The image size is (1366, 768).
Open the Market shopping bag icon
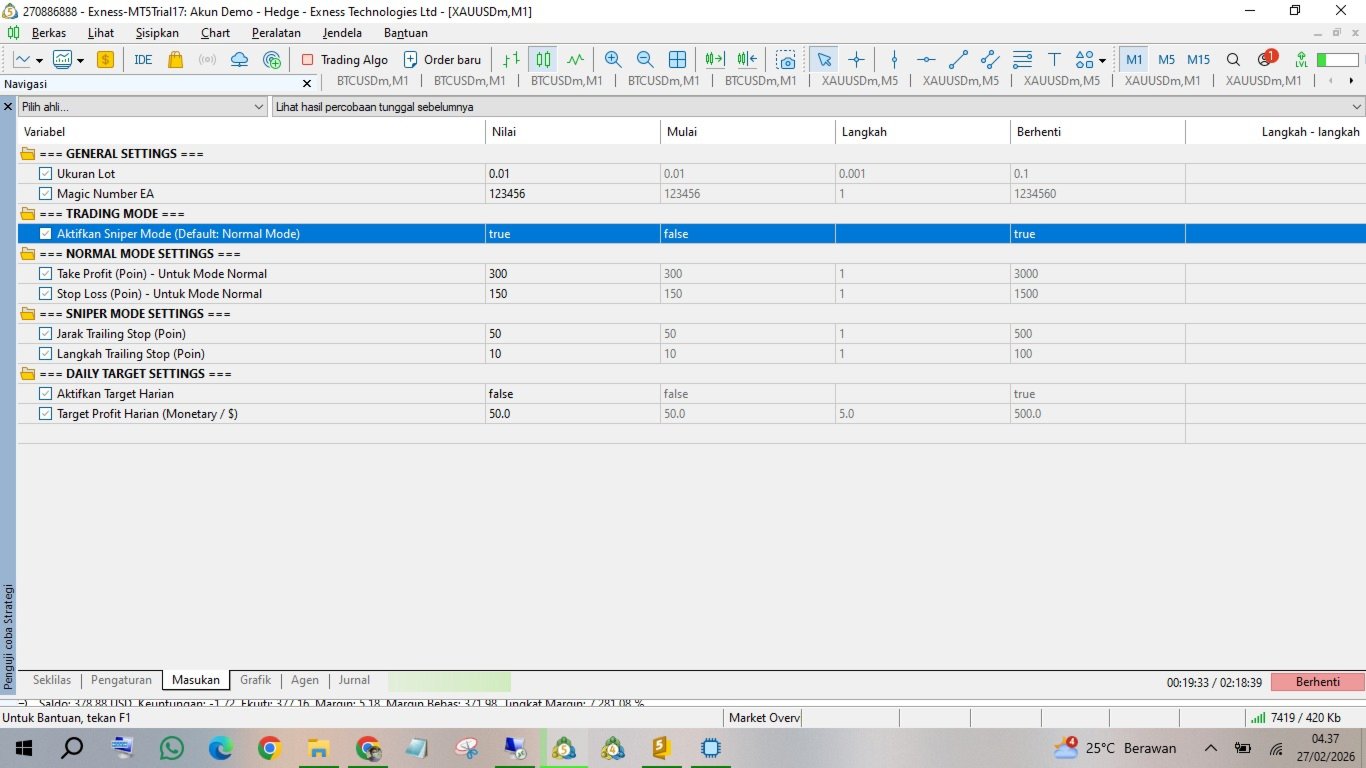point(176,60)
